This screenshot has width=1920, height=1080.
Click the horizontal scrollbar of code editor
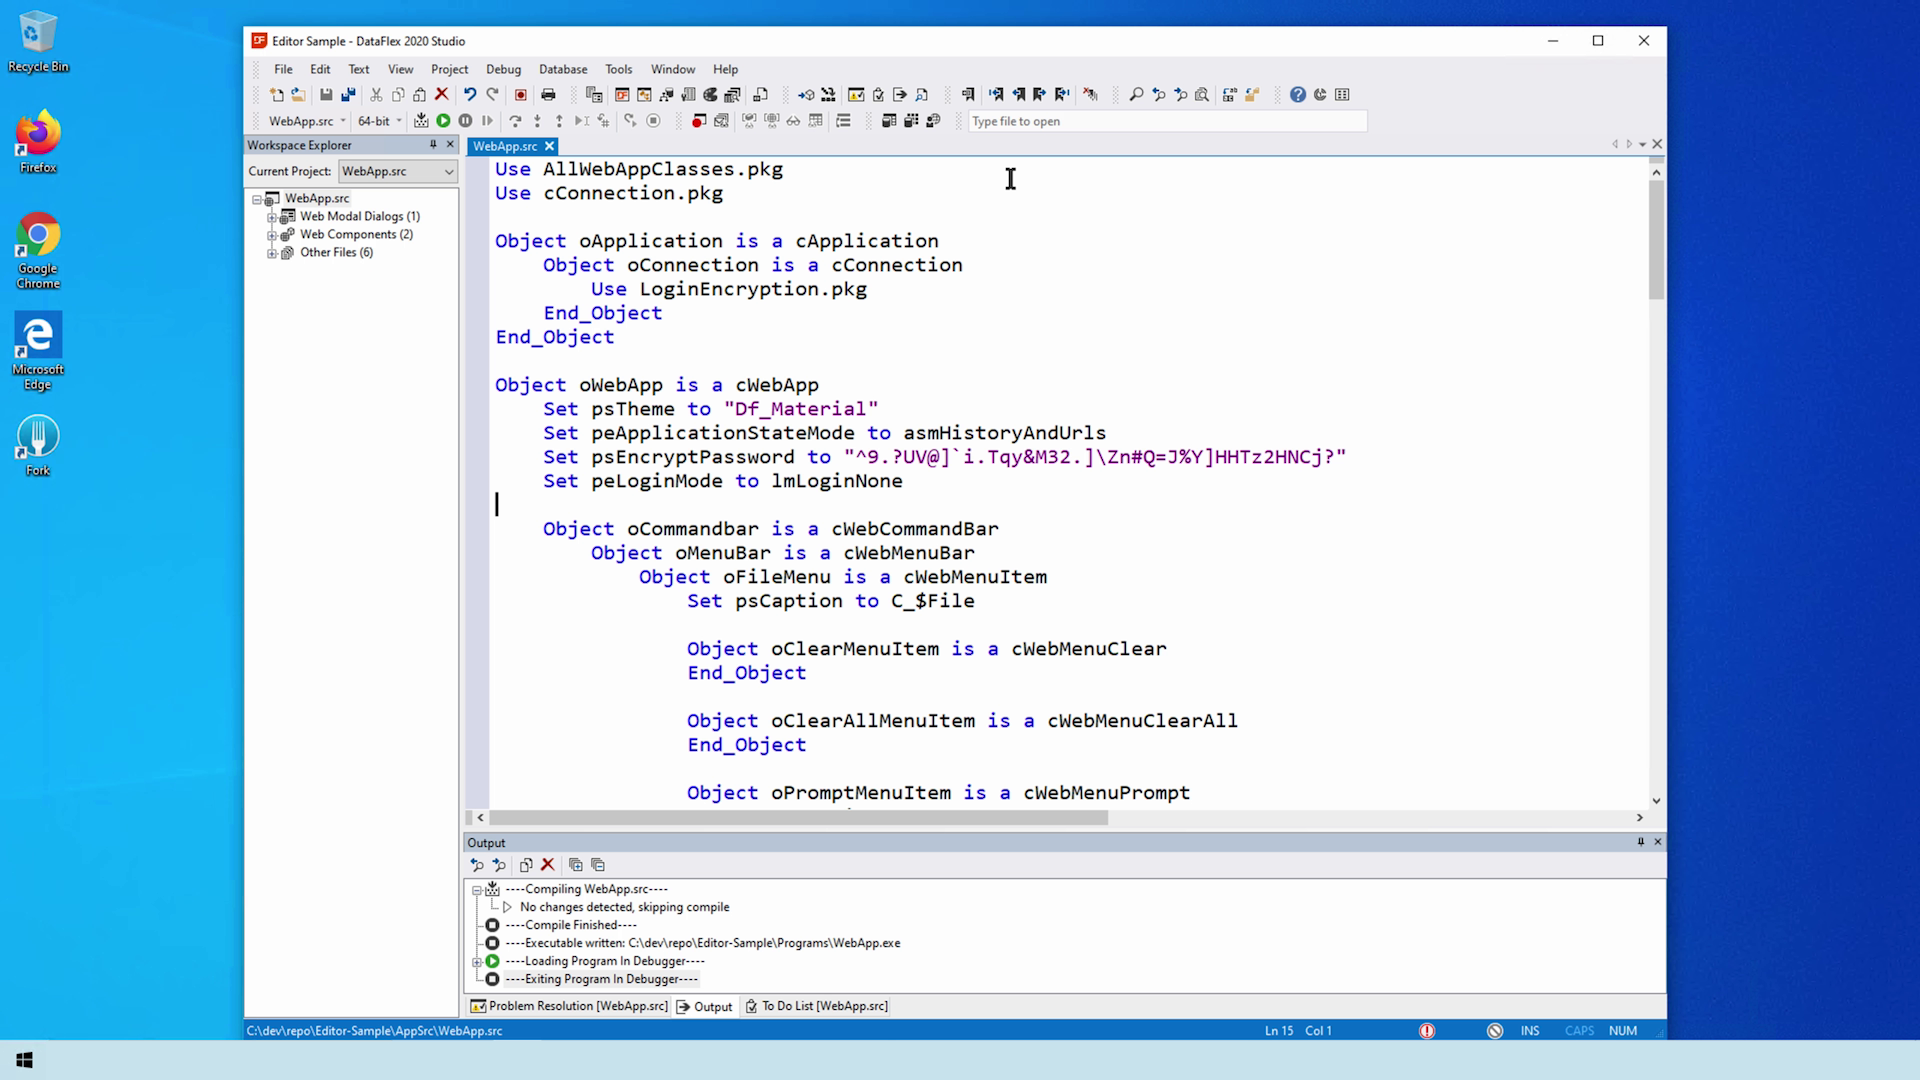[x=800, y=818]
